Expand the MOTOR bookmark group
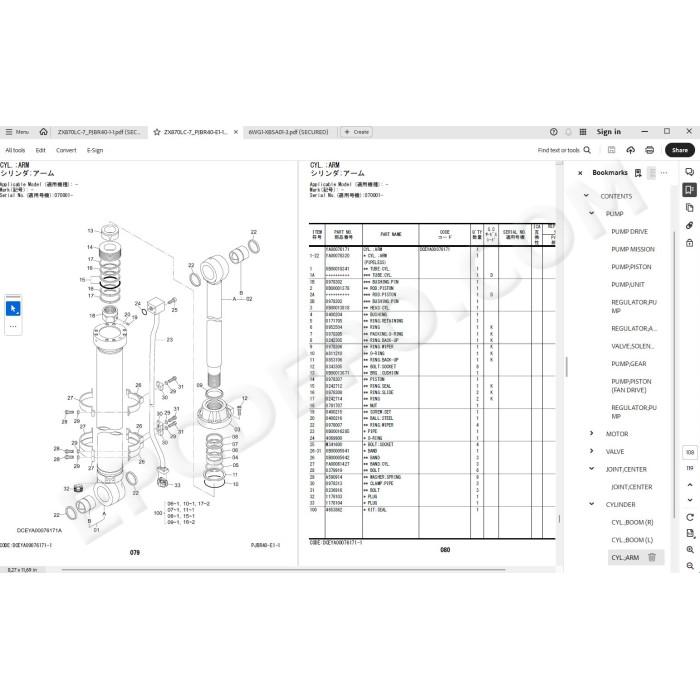This screenshot has height=700, width=700. pos(592,433)
